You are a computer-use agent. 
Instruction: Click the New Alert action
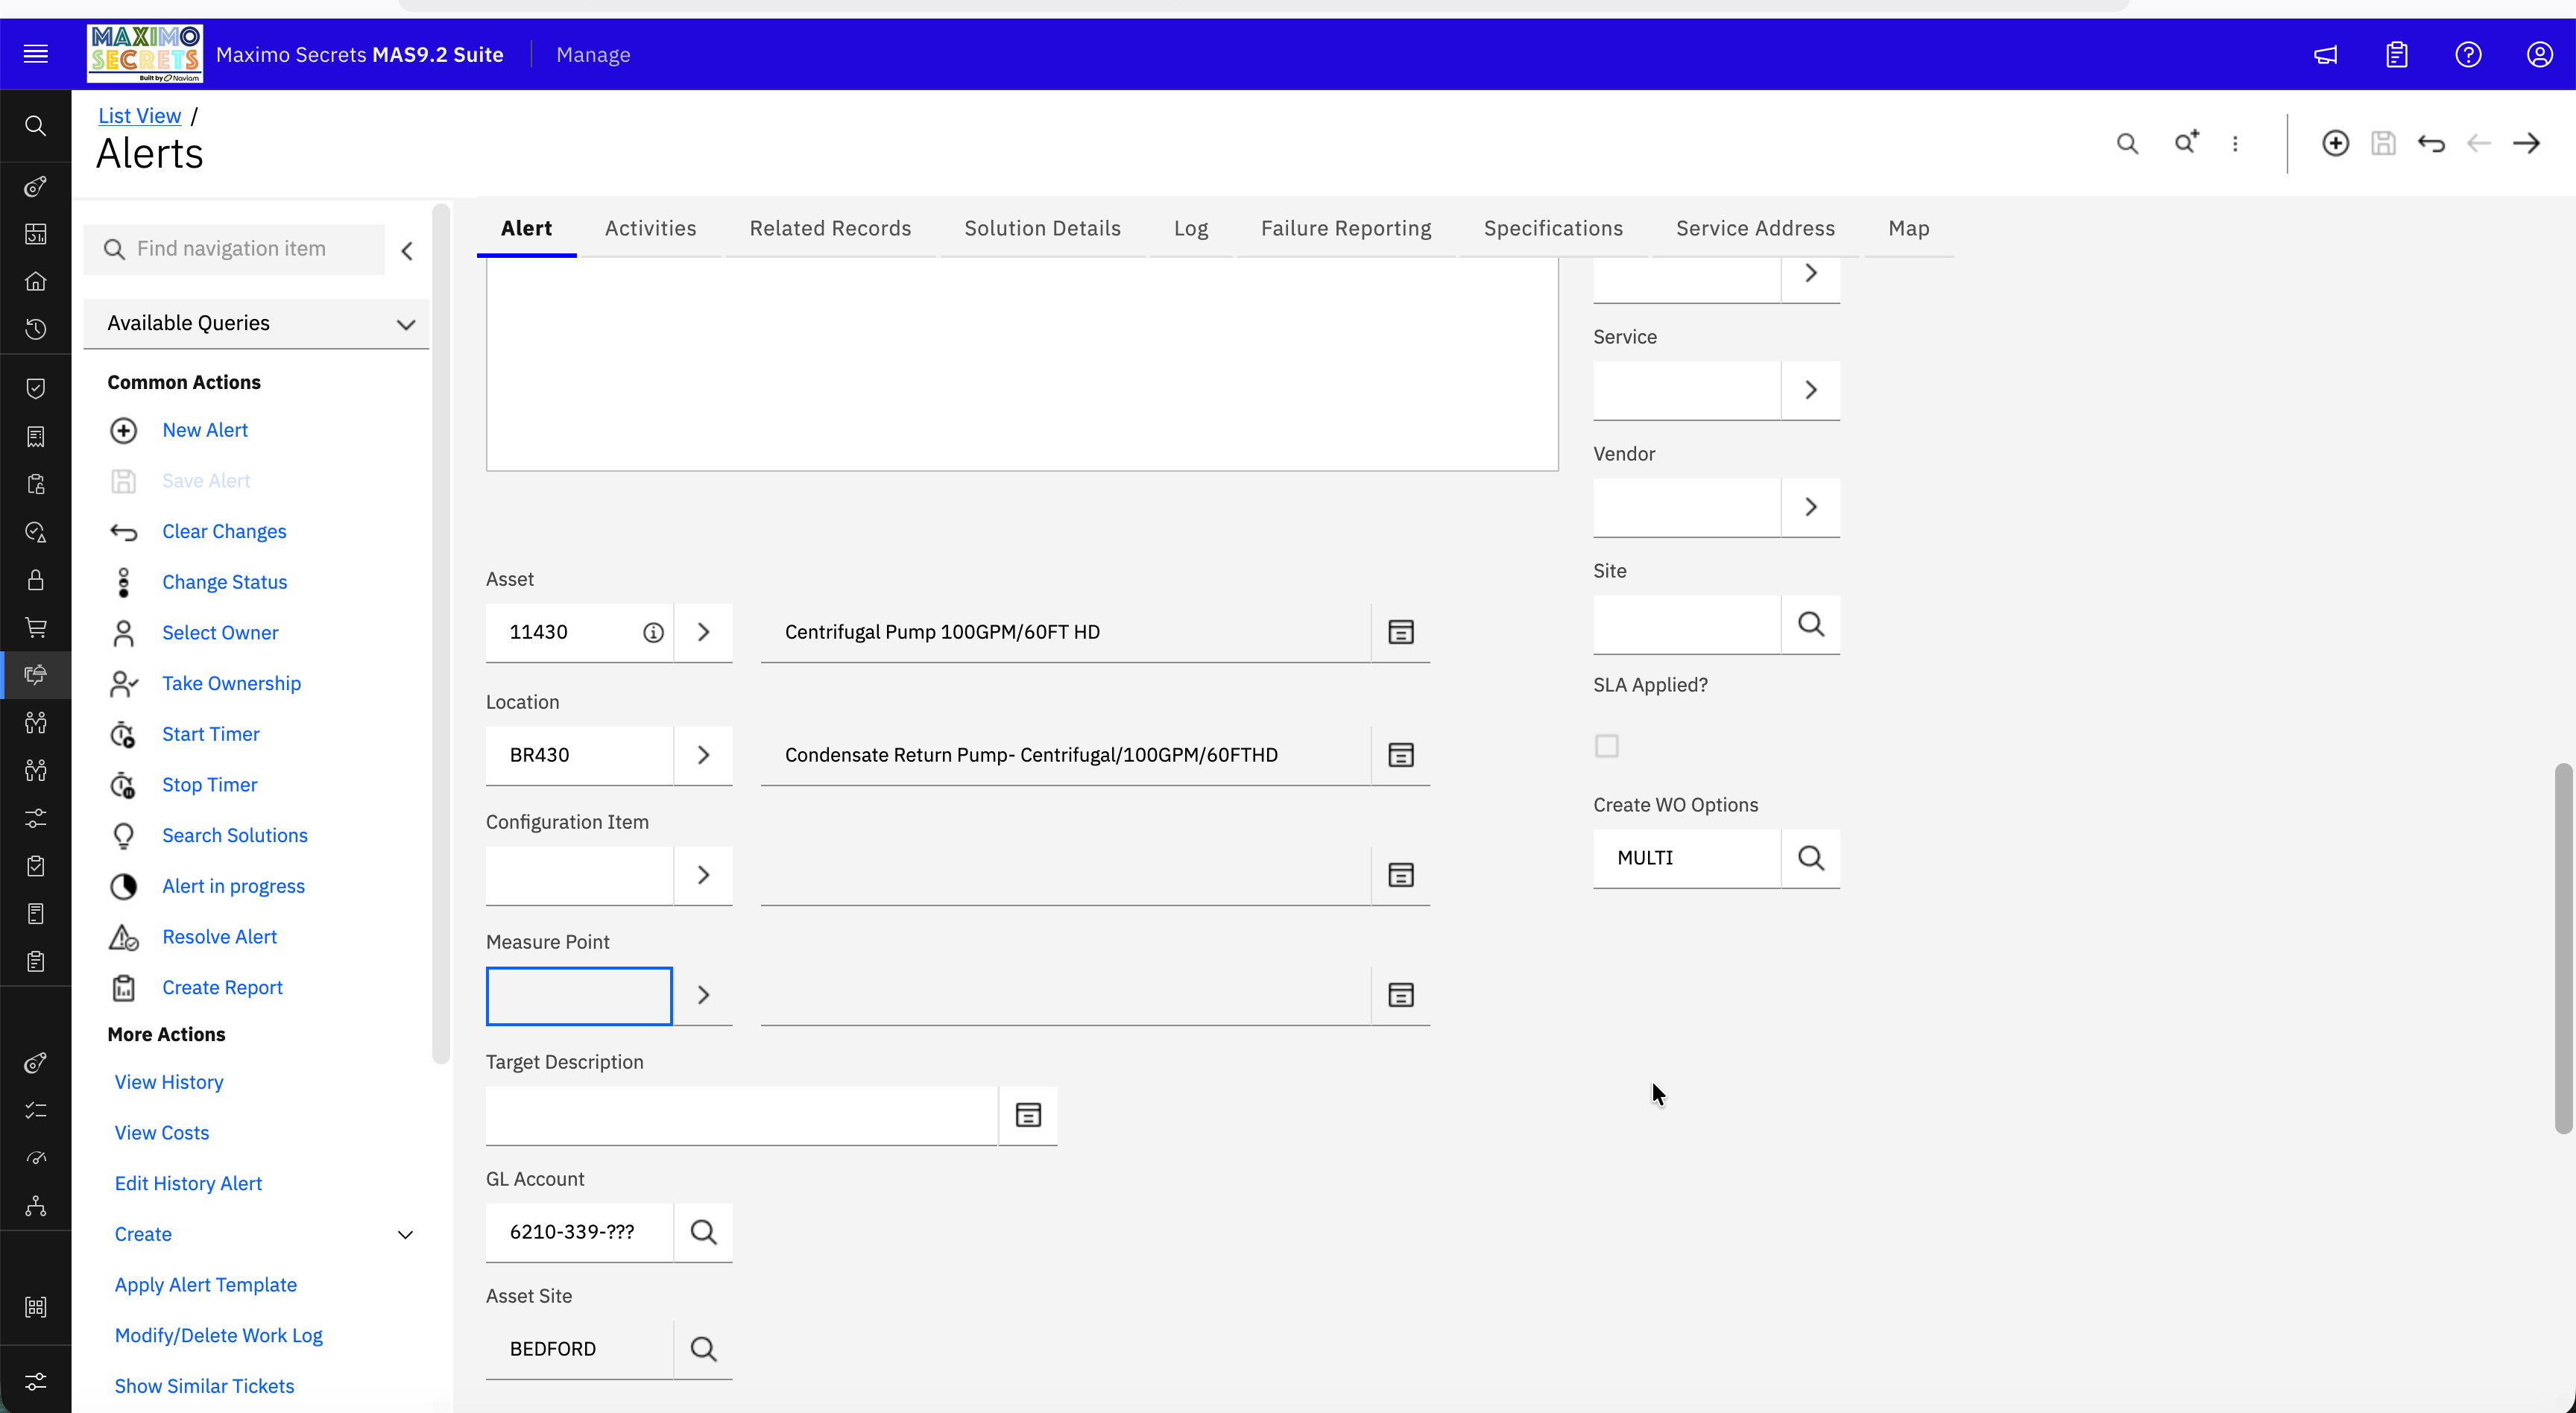coord(205,430)
